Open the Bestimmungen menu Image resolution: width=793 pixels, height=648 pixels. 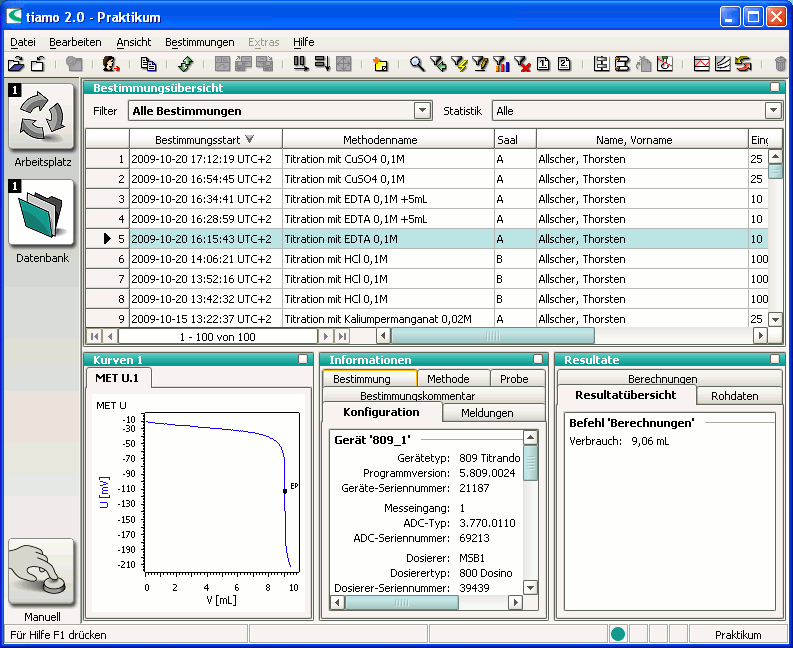199,42
